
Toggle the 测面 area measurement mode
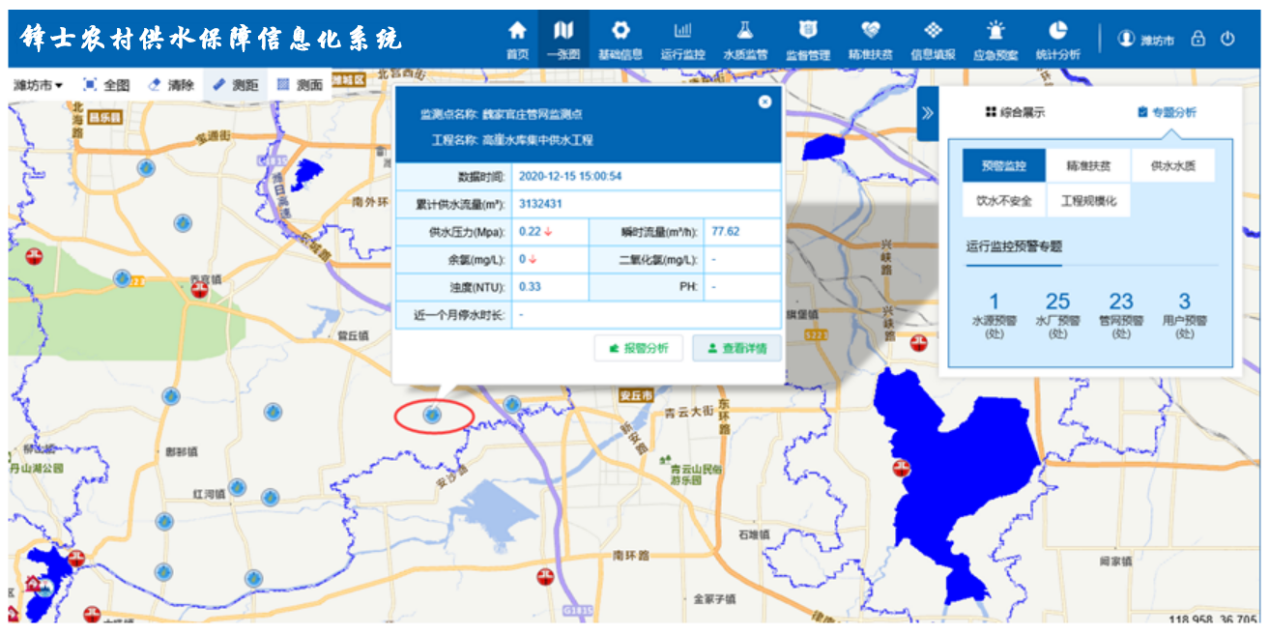[x=303, y=84]
